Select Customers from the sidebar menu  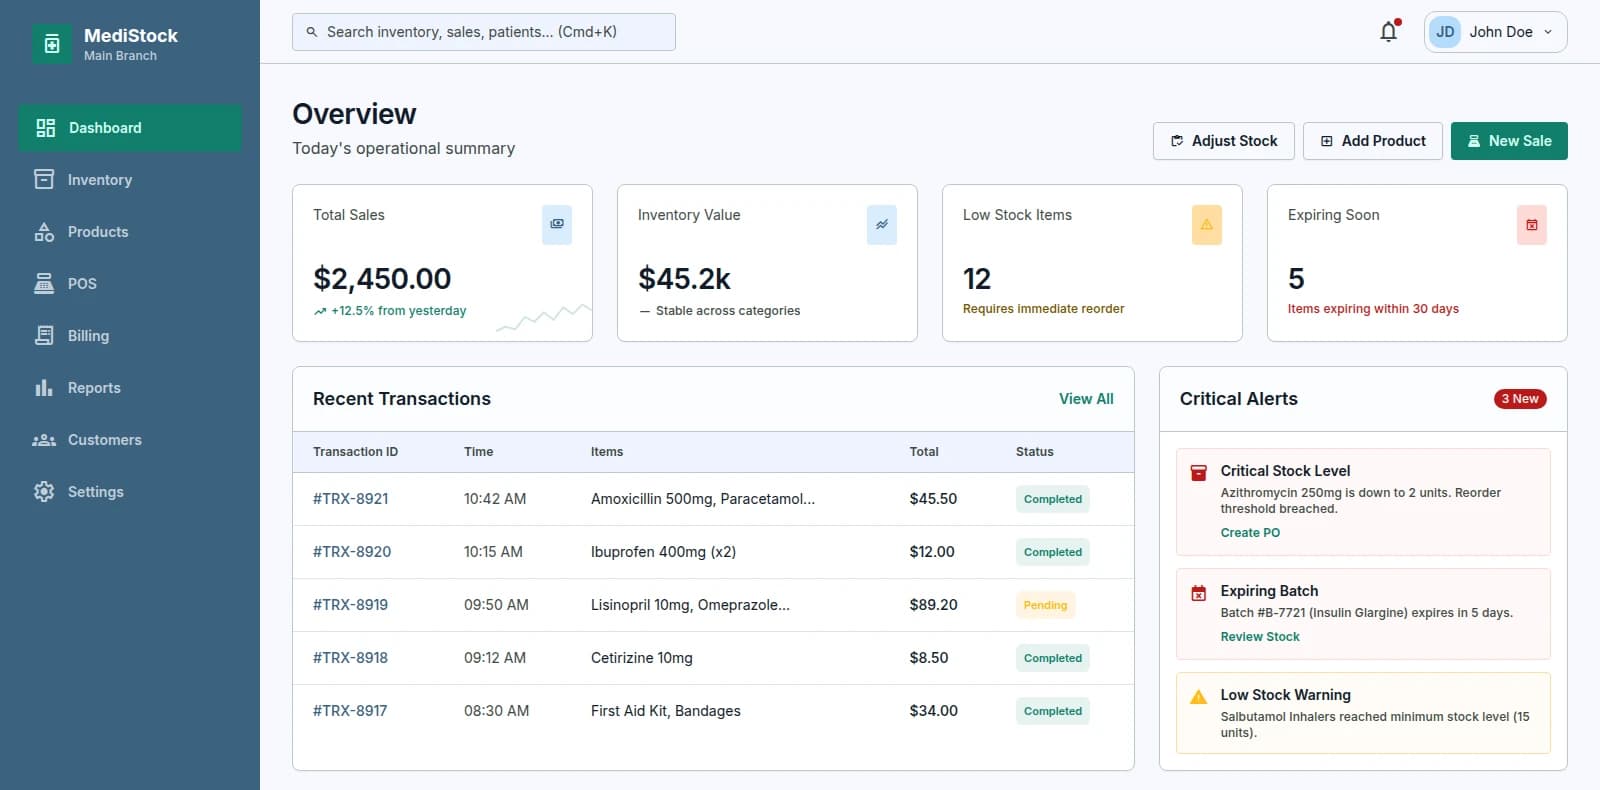130,440
